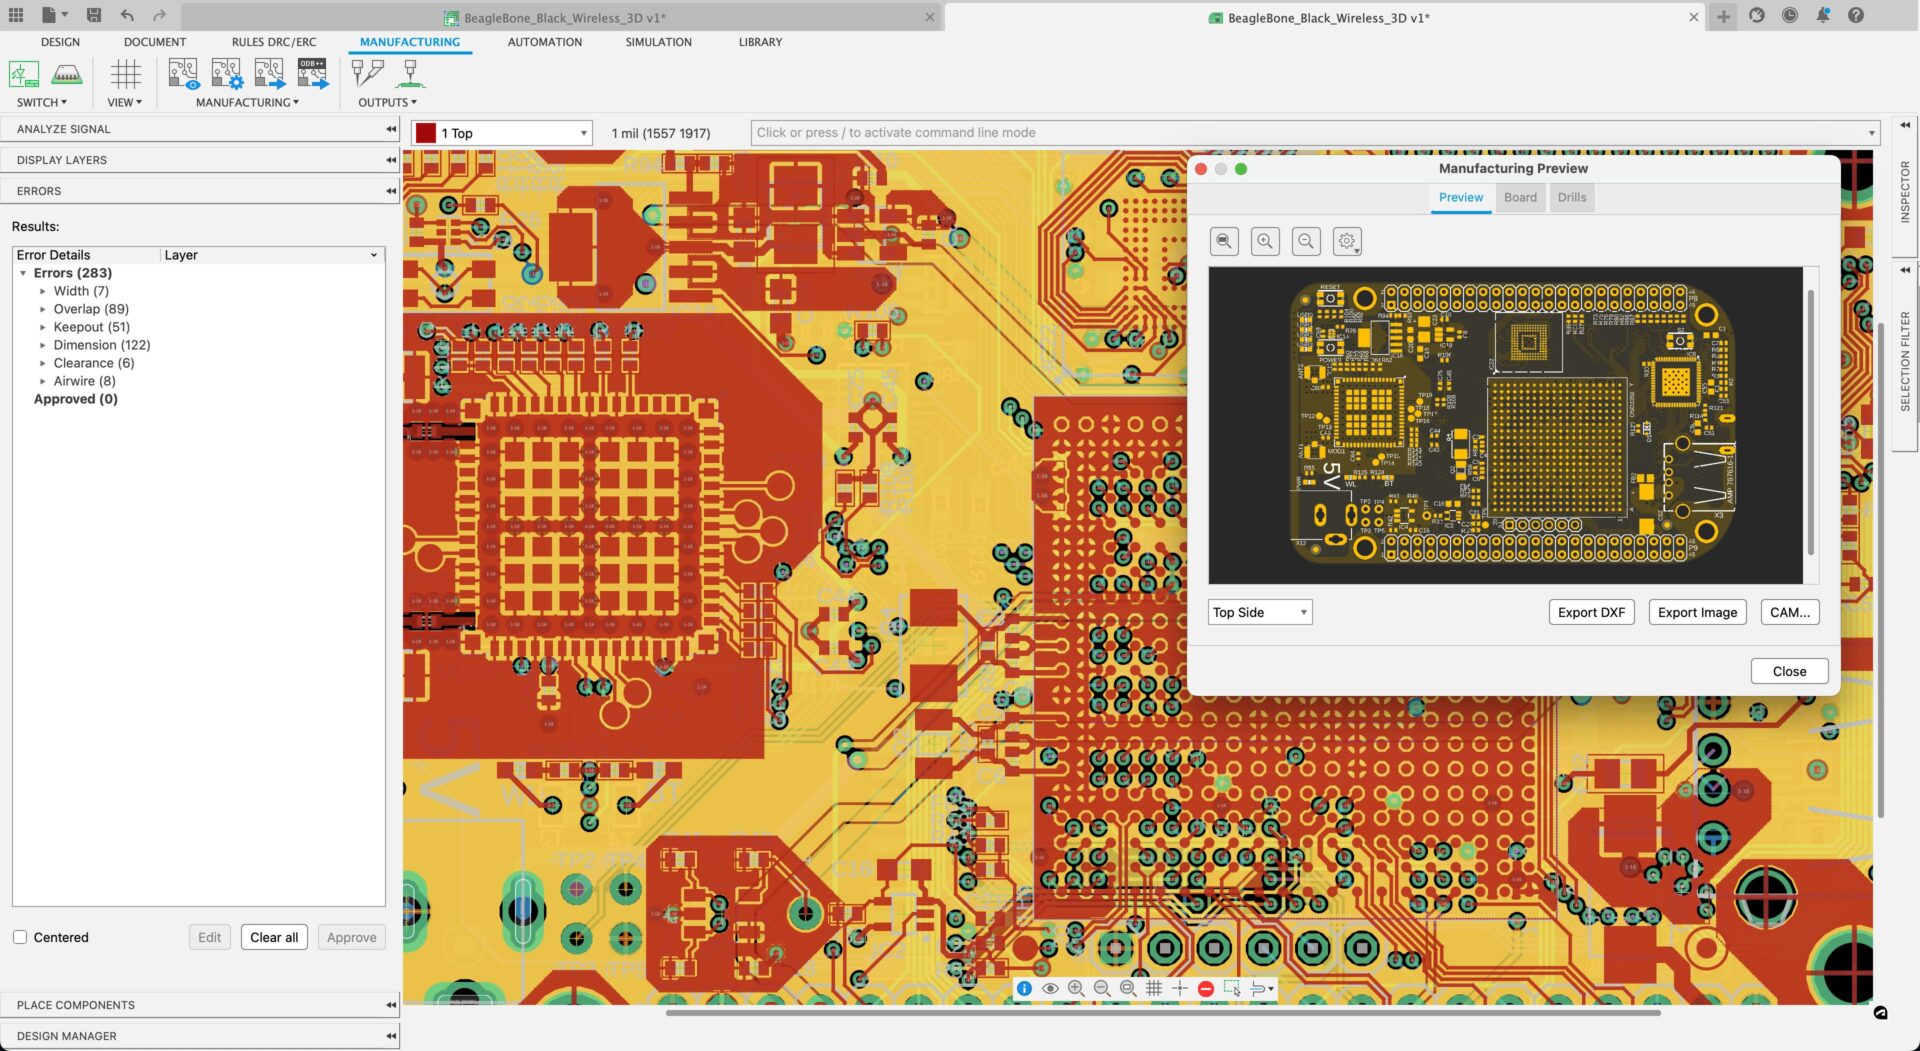Switch to the Drills tab

[x=1571, y=197]
